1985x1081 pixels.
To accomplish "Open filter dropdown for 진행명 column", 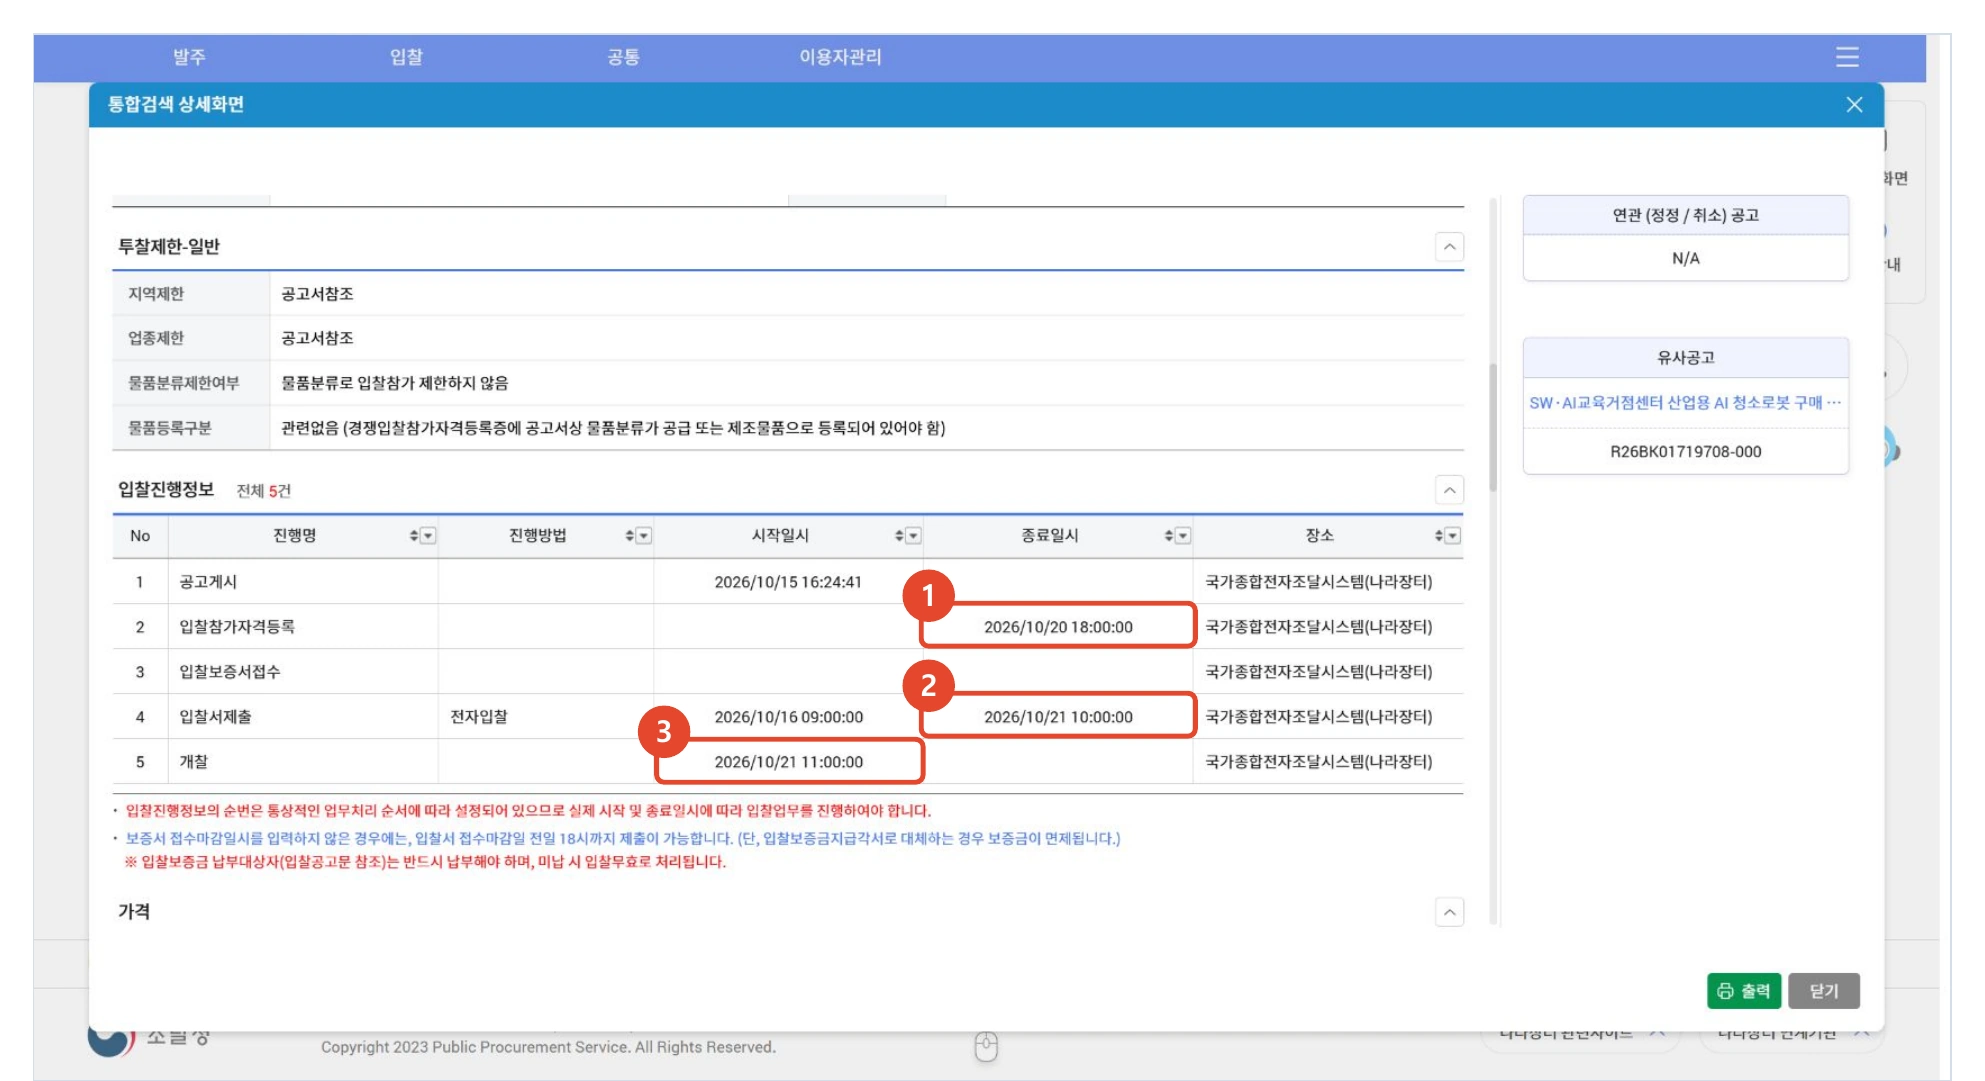I will pyautogui.click(x=428, y=536).
